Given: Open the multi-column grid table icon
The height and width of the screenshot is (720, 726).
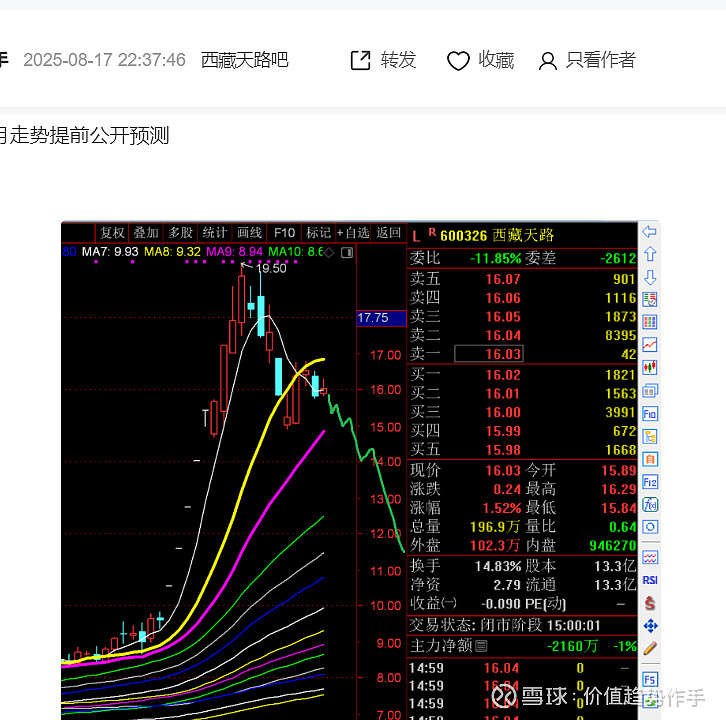Looking at the screenshot, I should pos(650,322).
